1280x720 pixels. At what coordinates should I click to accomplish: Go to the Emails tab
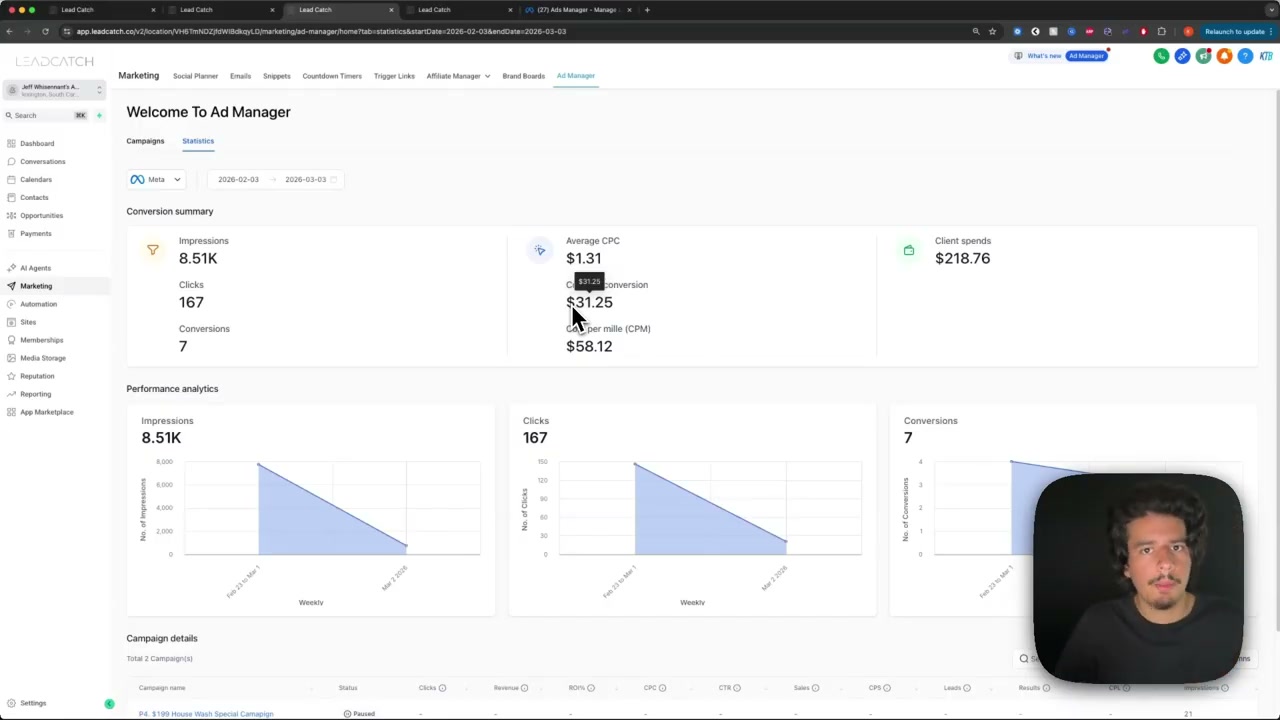point(240,76)
